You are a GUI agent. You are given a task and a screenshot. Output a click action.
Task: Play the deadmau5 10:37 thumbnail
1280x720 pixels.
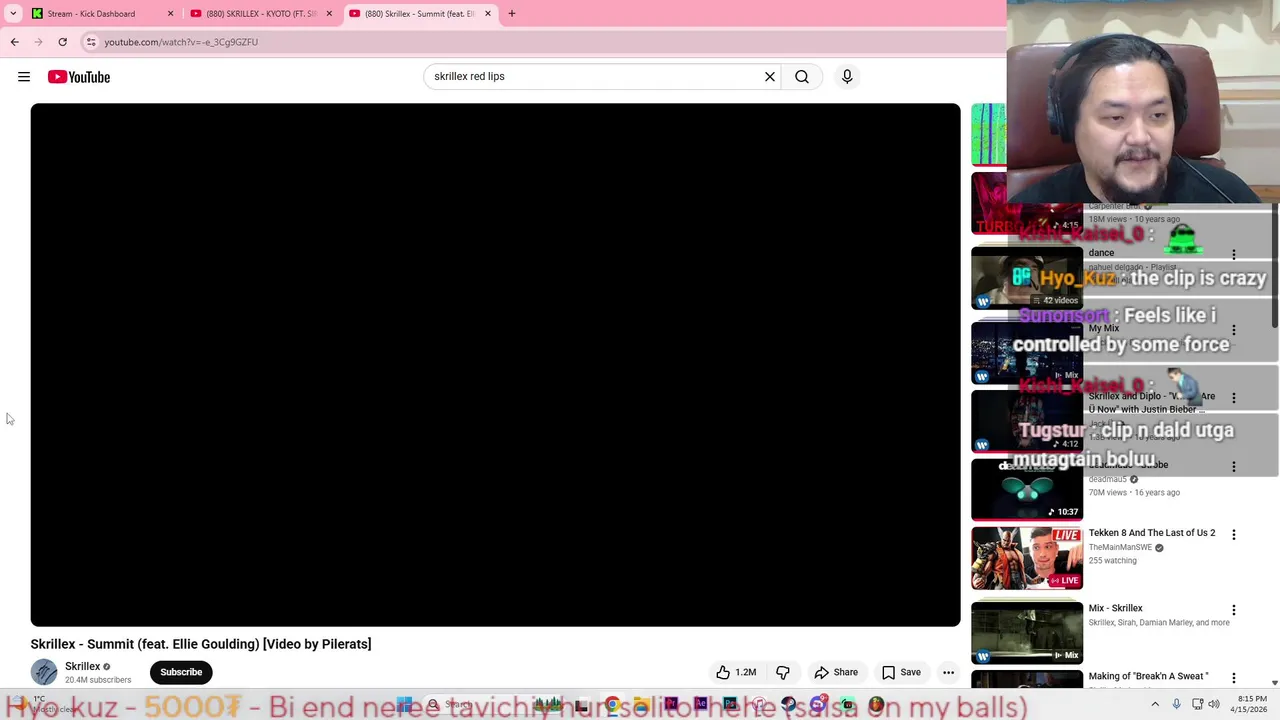(x=1026, y=490)
